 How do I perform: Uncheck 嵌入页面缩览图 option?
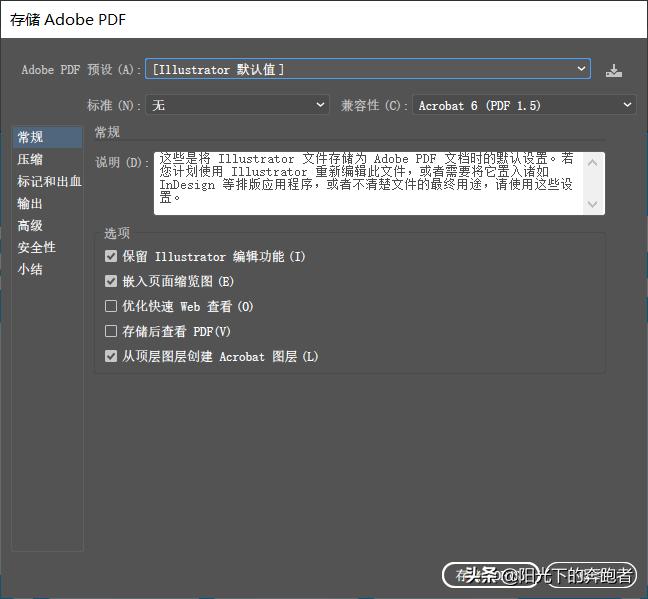pyautogui.click(x=111, y=282)
